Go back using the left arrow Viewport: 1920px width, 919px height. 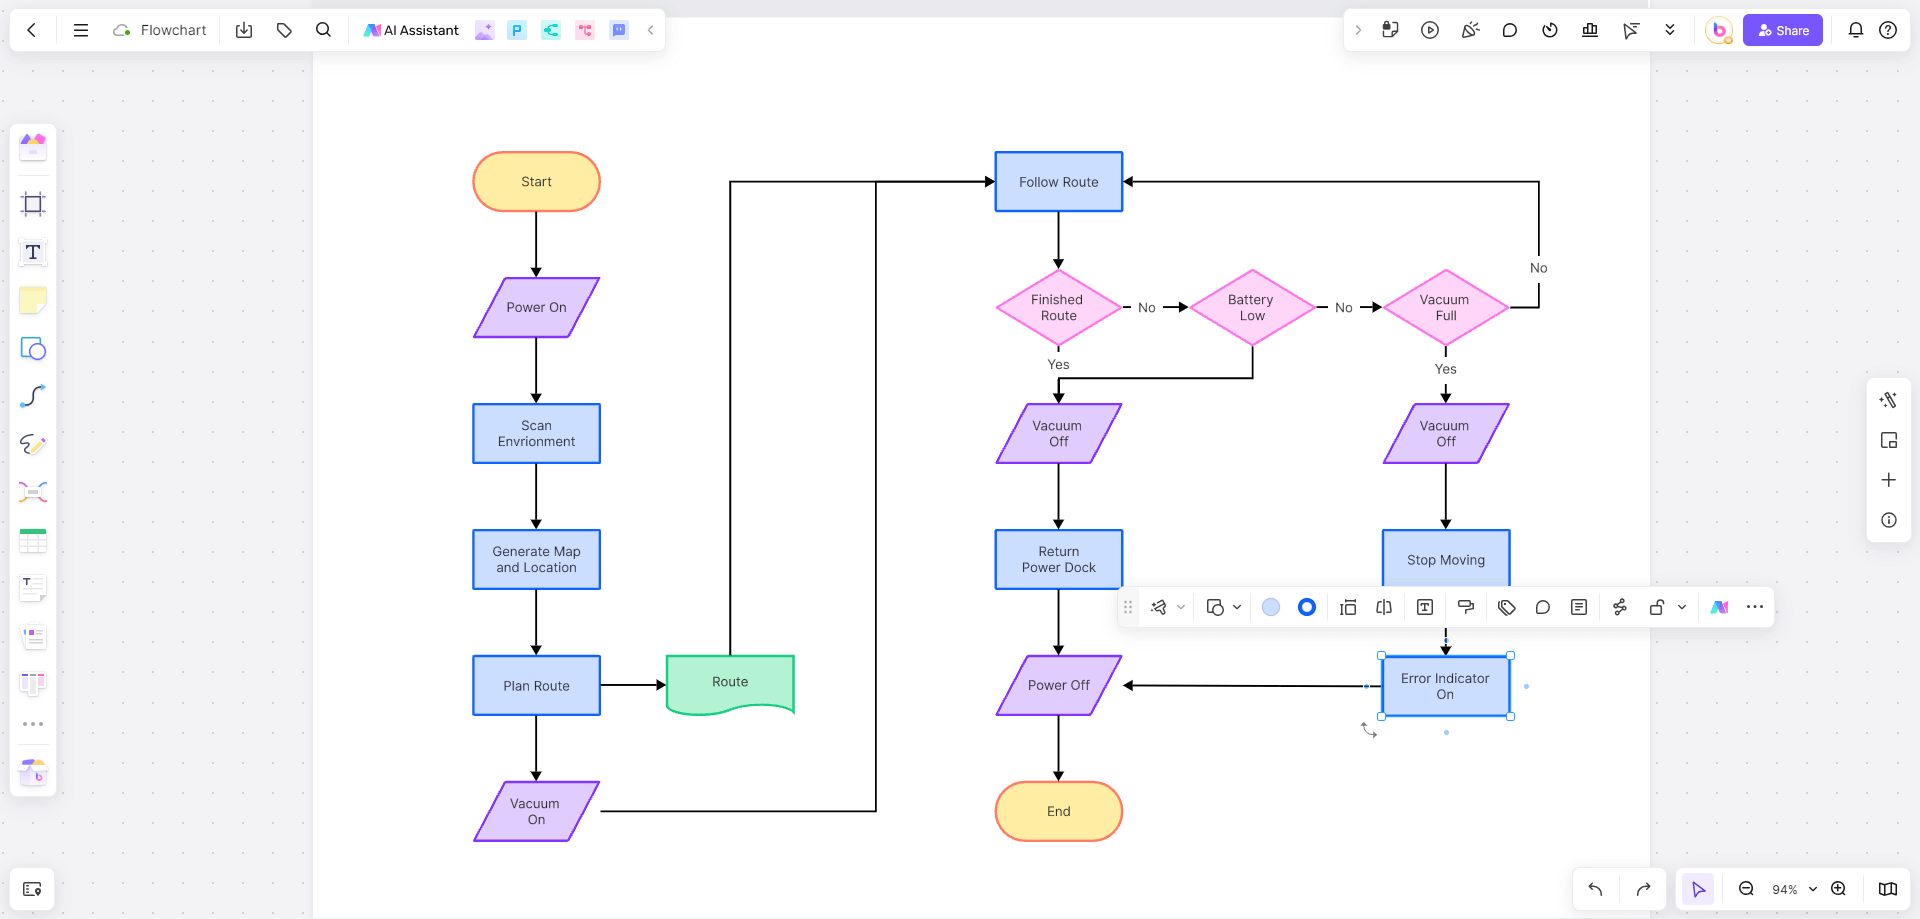coord(32,30)
